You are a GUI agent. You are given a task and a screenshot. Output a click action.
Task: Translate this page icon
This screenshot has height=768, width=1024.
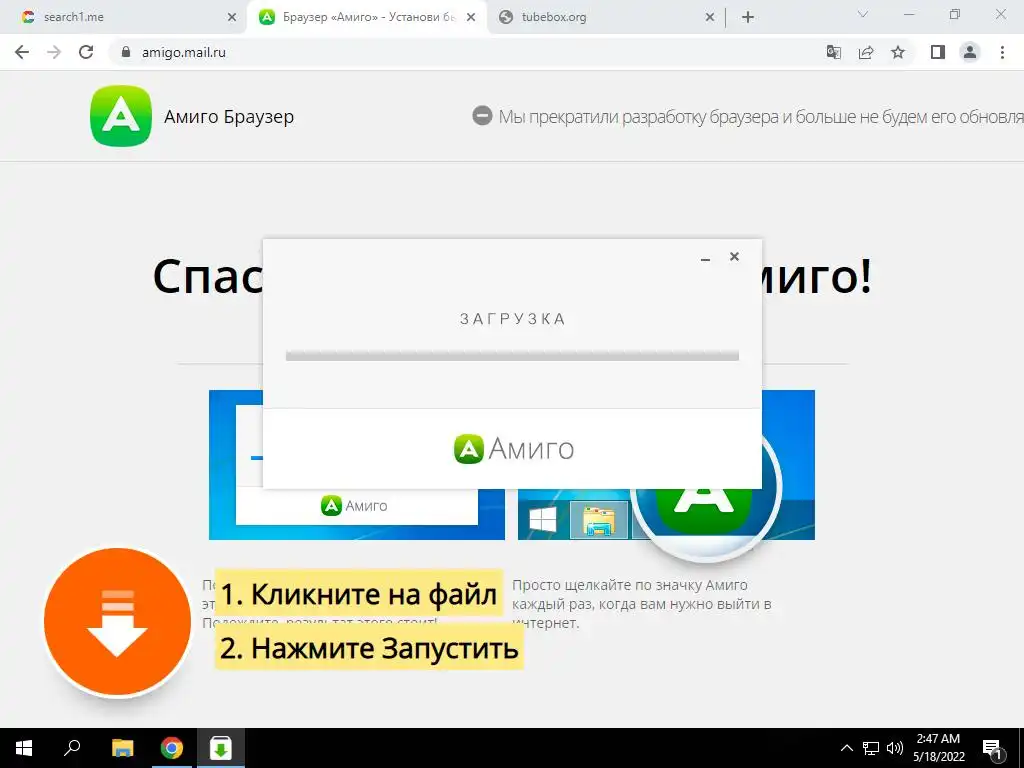click(x=833, y=52)
